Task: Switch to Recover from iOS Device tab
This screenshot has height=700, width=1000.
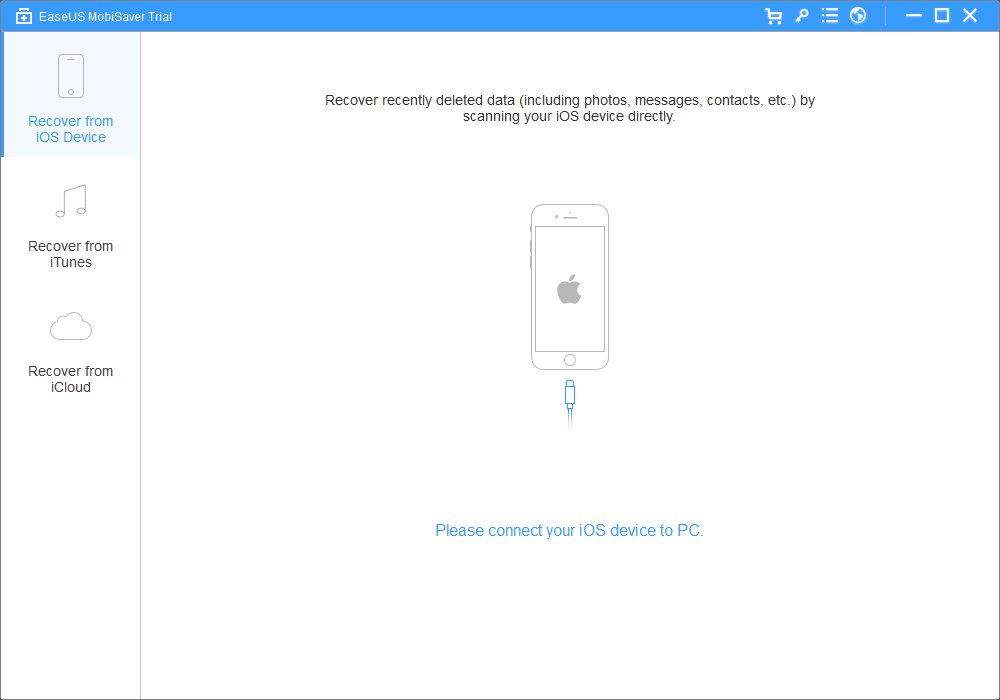Action: click(70, 129)
